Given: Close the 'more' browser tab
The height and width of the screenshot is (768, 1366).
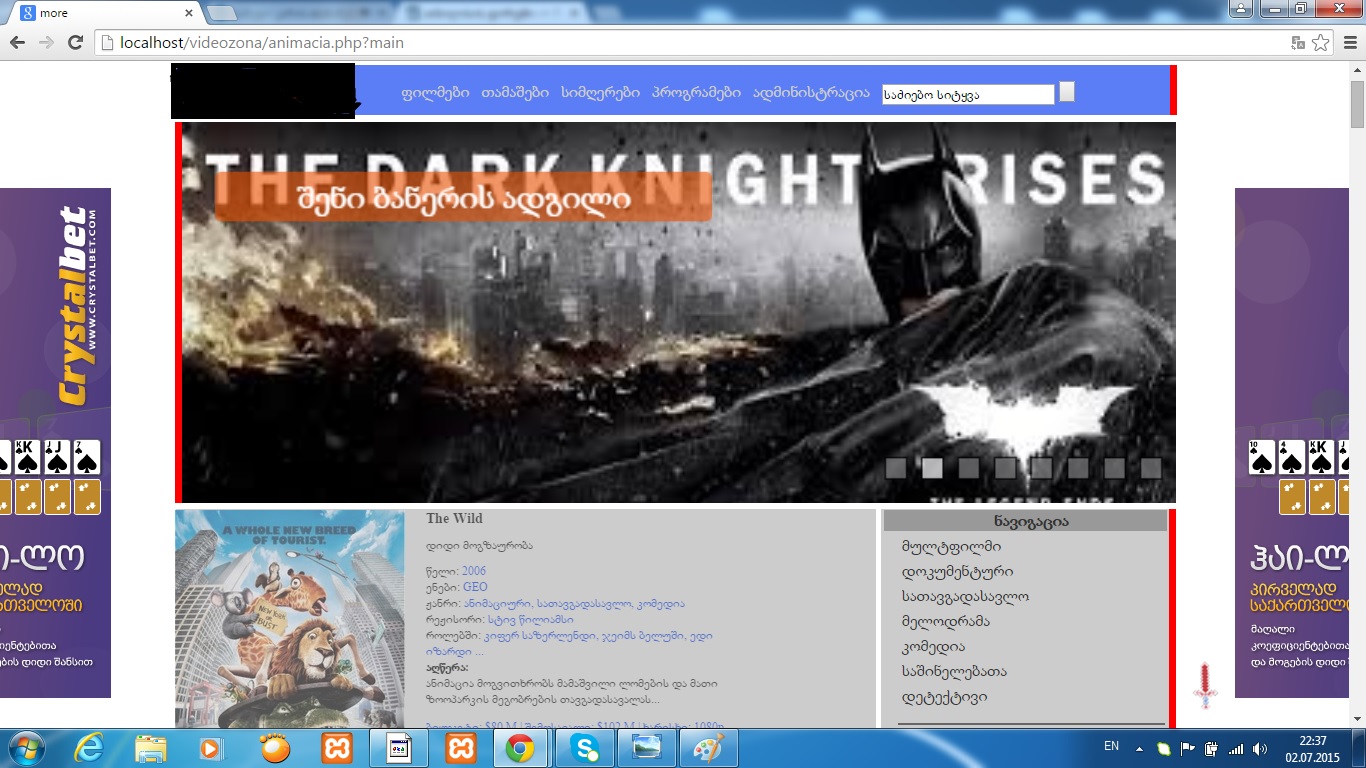Looking at the screenshot, I should click(189, 13).
